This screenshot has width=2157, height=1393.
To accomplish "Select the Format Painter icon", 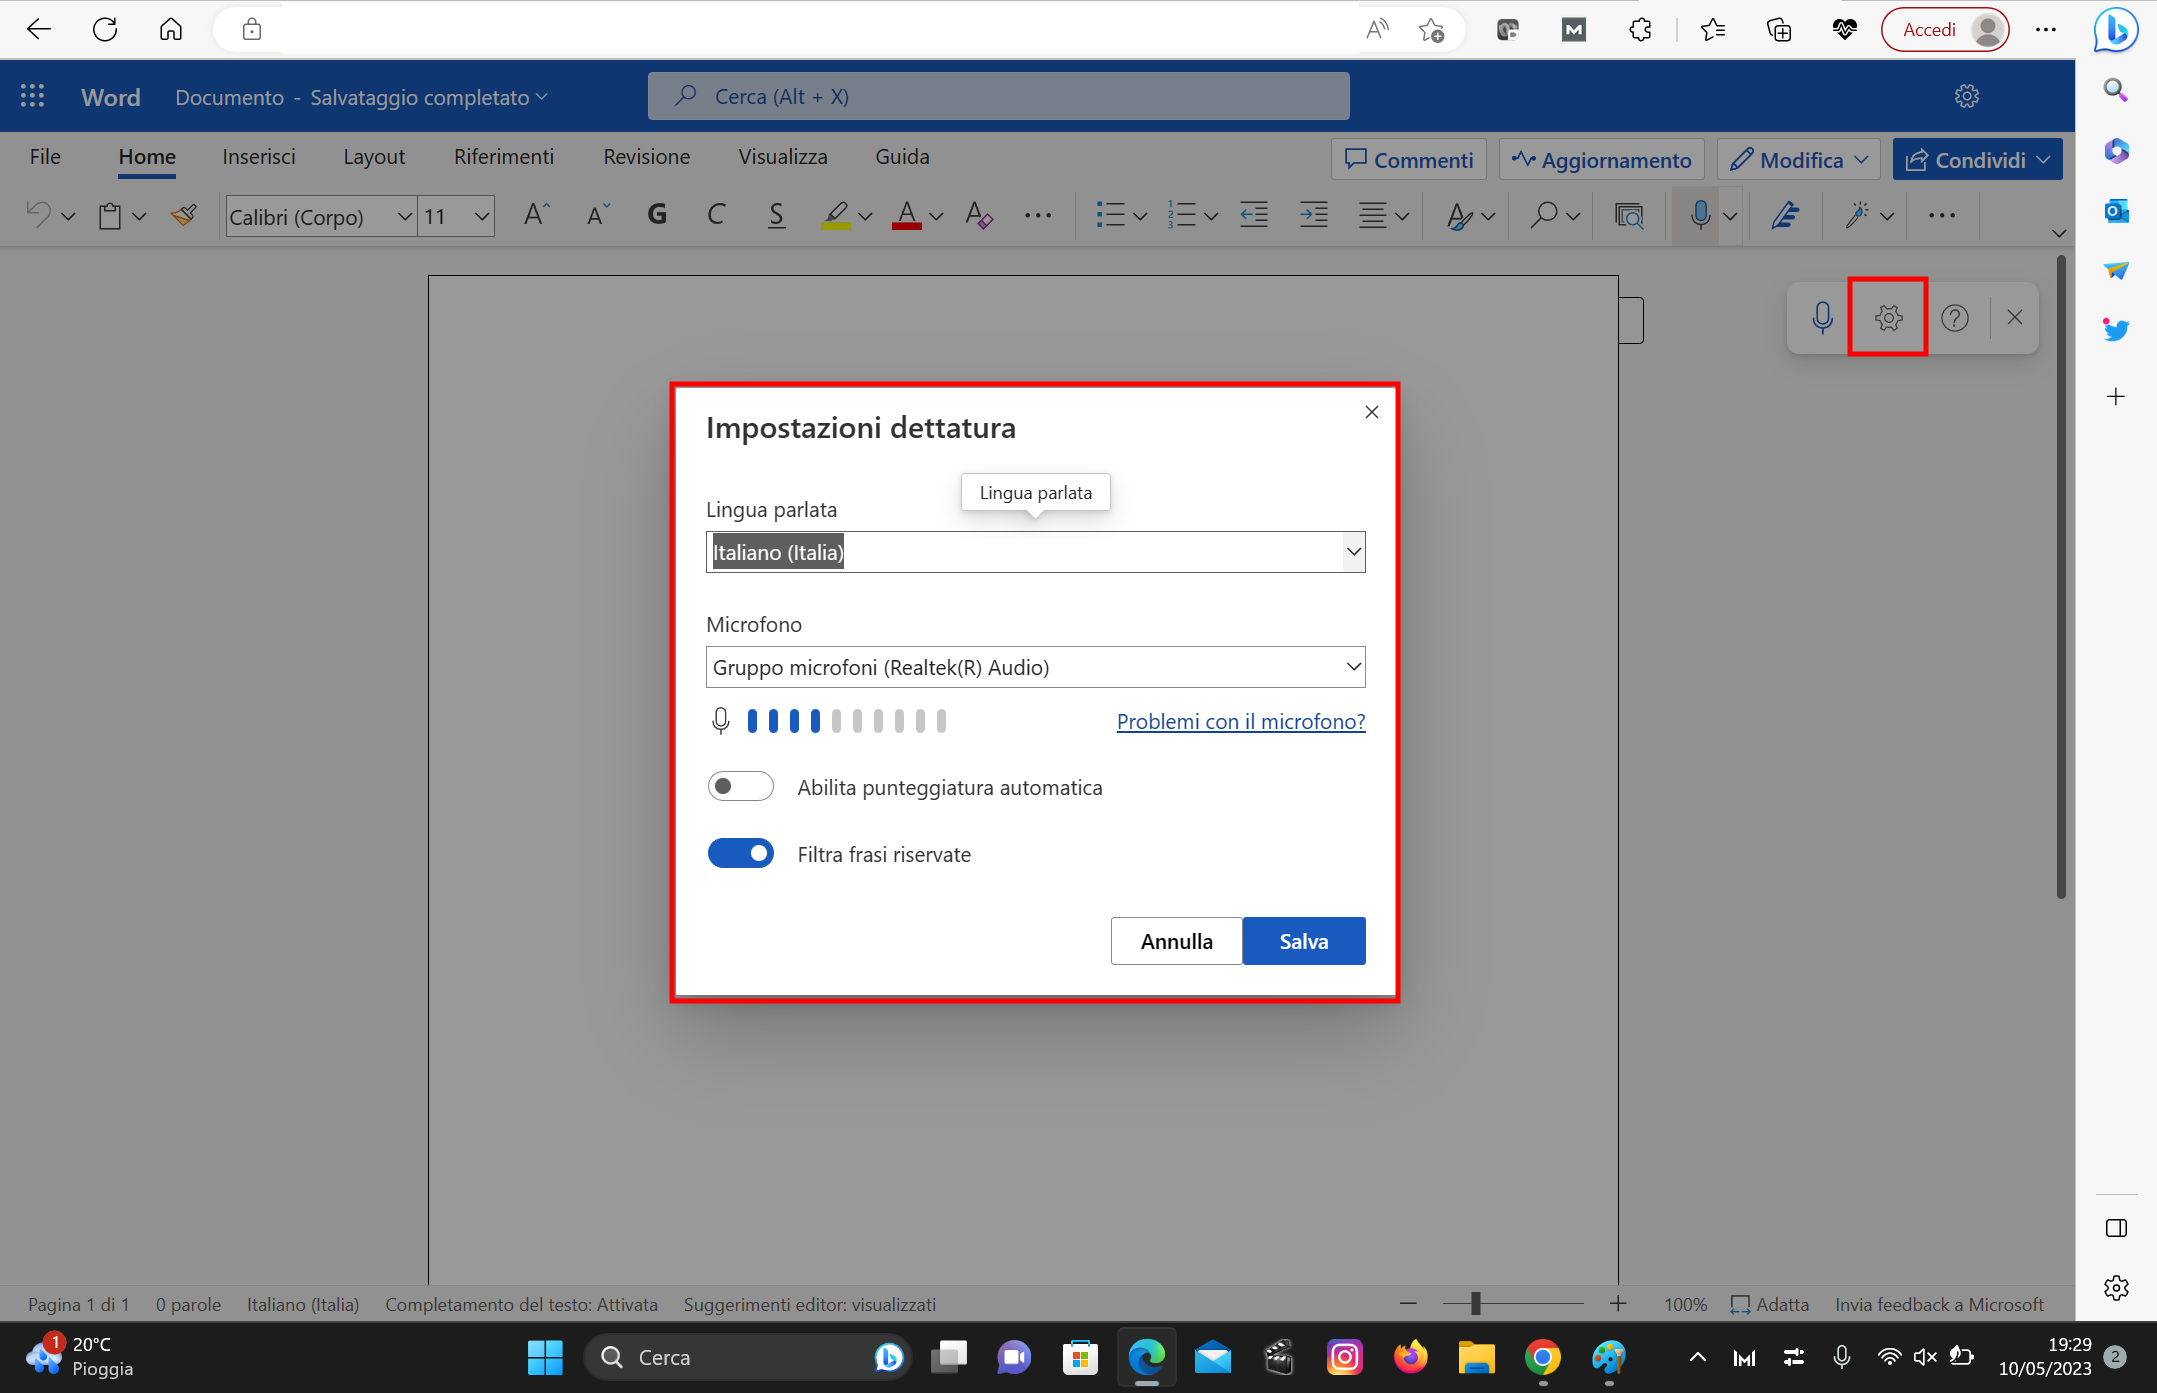I will [x=184, y=215].
